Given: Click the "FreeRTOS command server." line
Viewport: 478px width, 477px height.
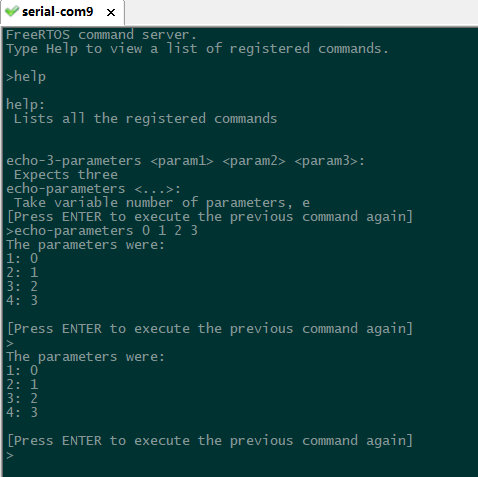Looking at the screenshot, I should [101, 35].
